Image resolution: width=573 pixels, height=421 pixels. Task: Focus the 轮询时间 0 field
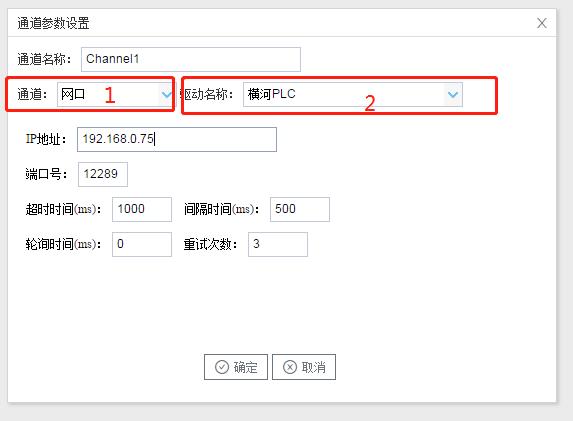pos(142,244)
